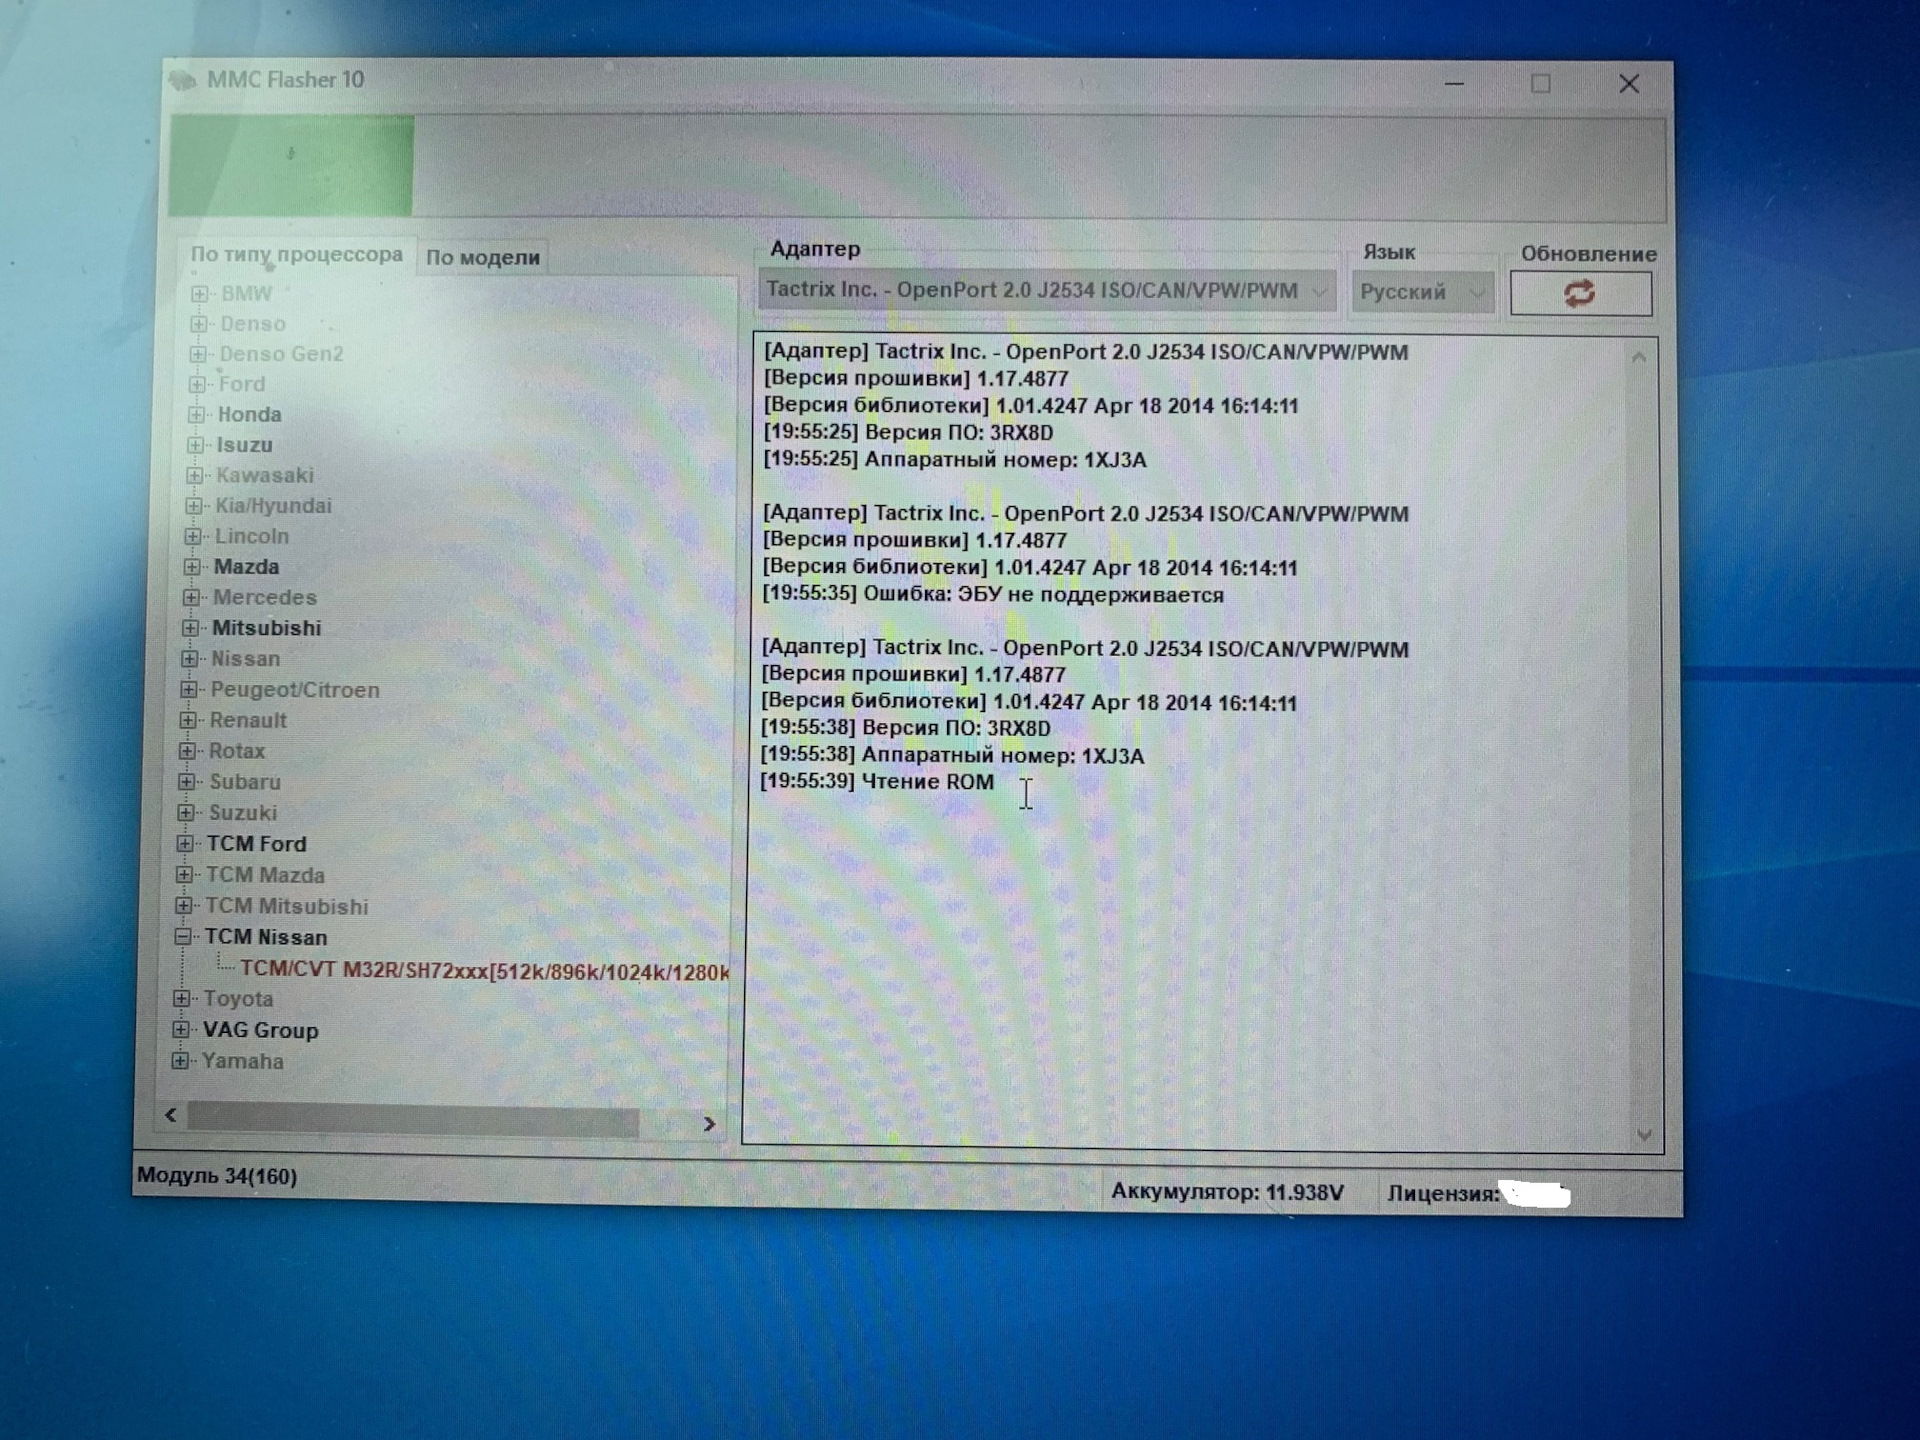Expand the BMW tree node
The image size is (1920, 1440).
[199, 294]
